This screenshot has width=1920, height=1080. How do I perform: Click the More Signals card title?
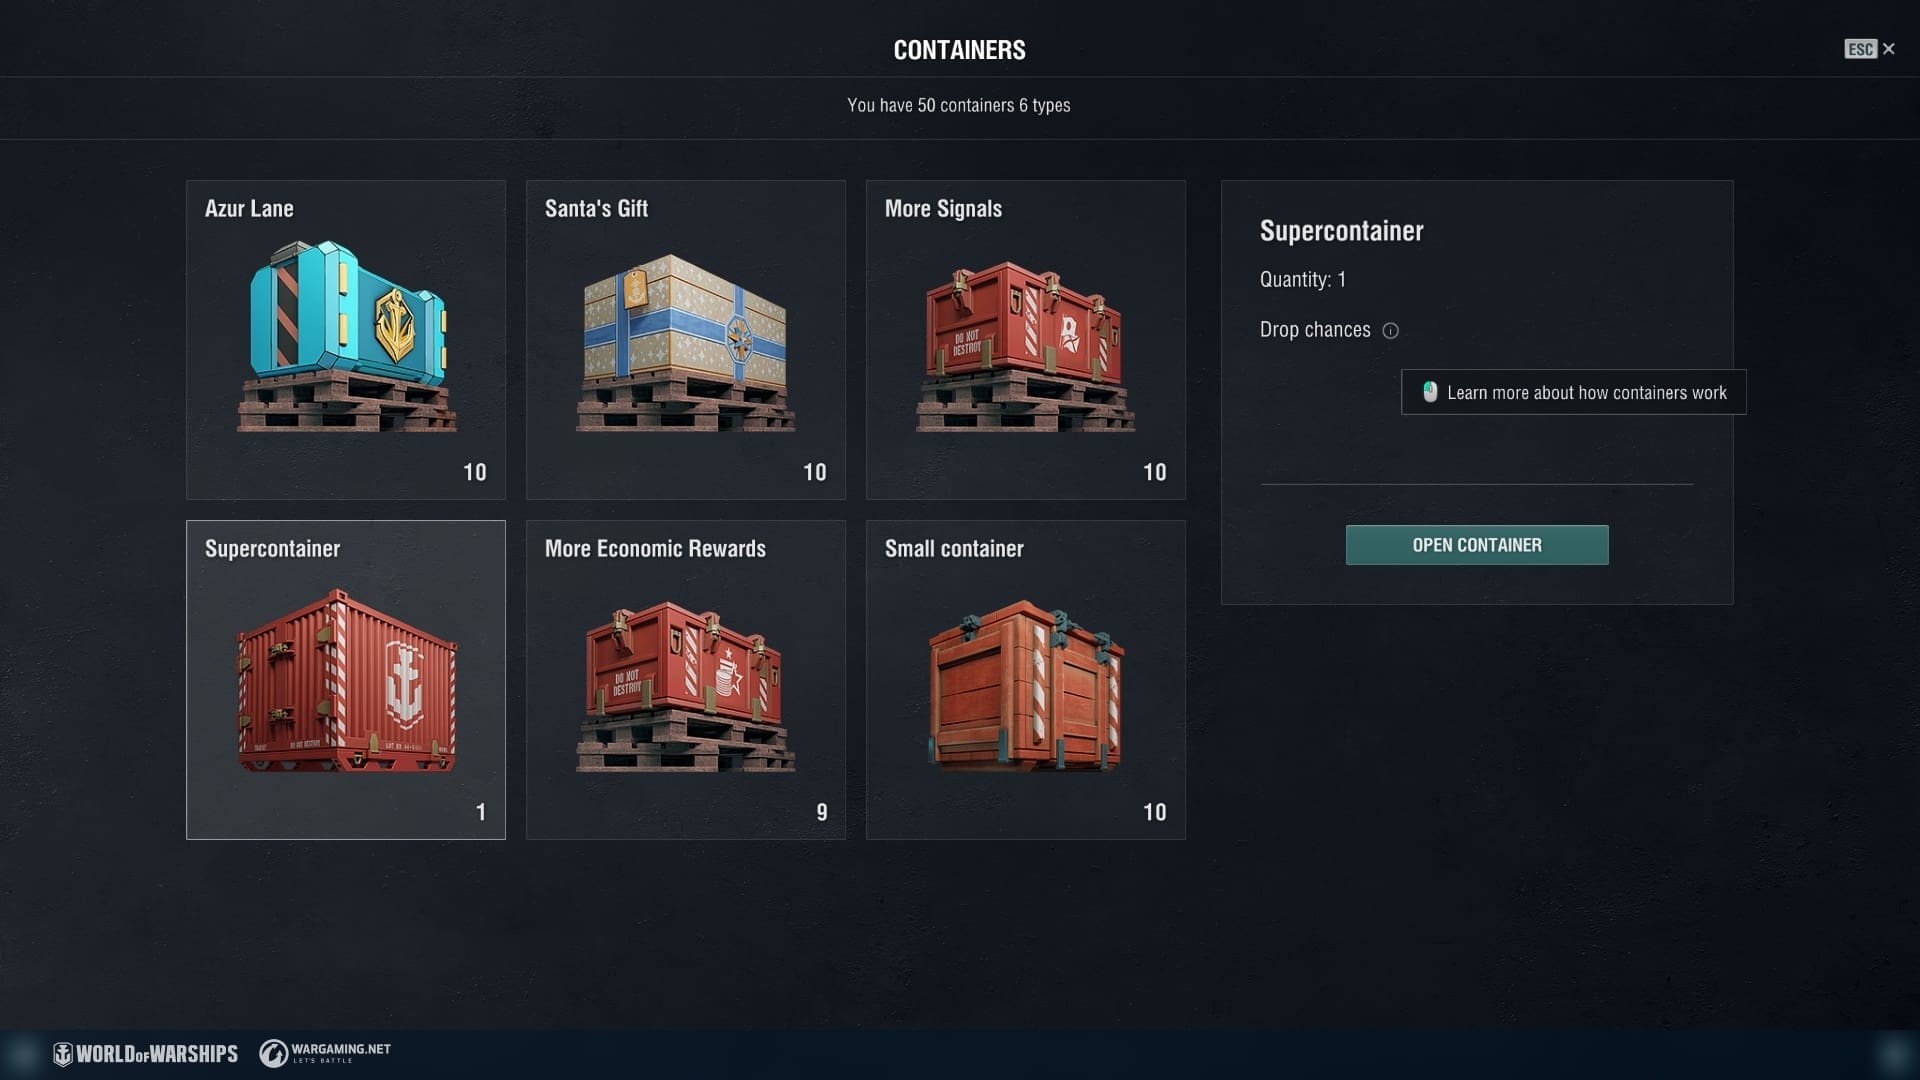[x=943, y=209]
